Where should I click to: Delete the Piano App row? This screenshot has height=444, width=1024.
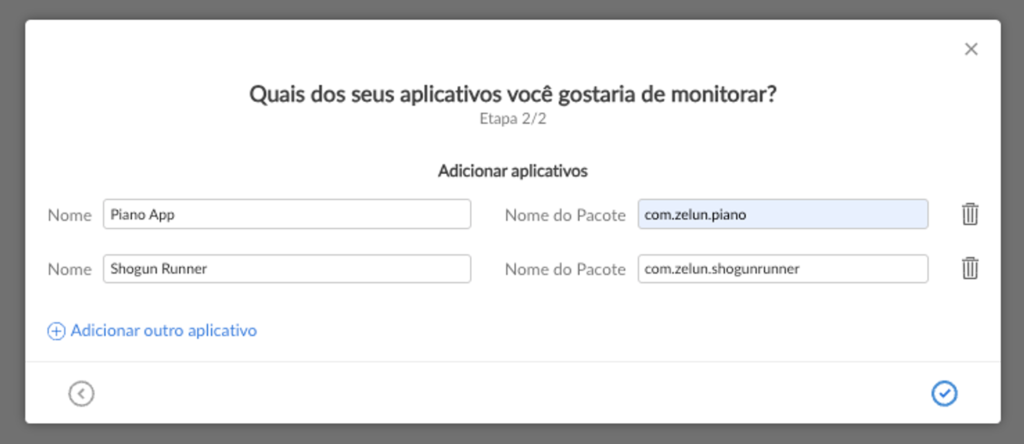tap(969, 214)
